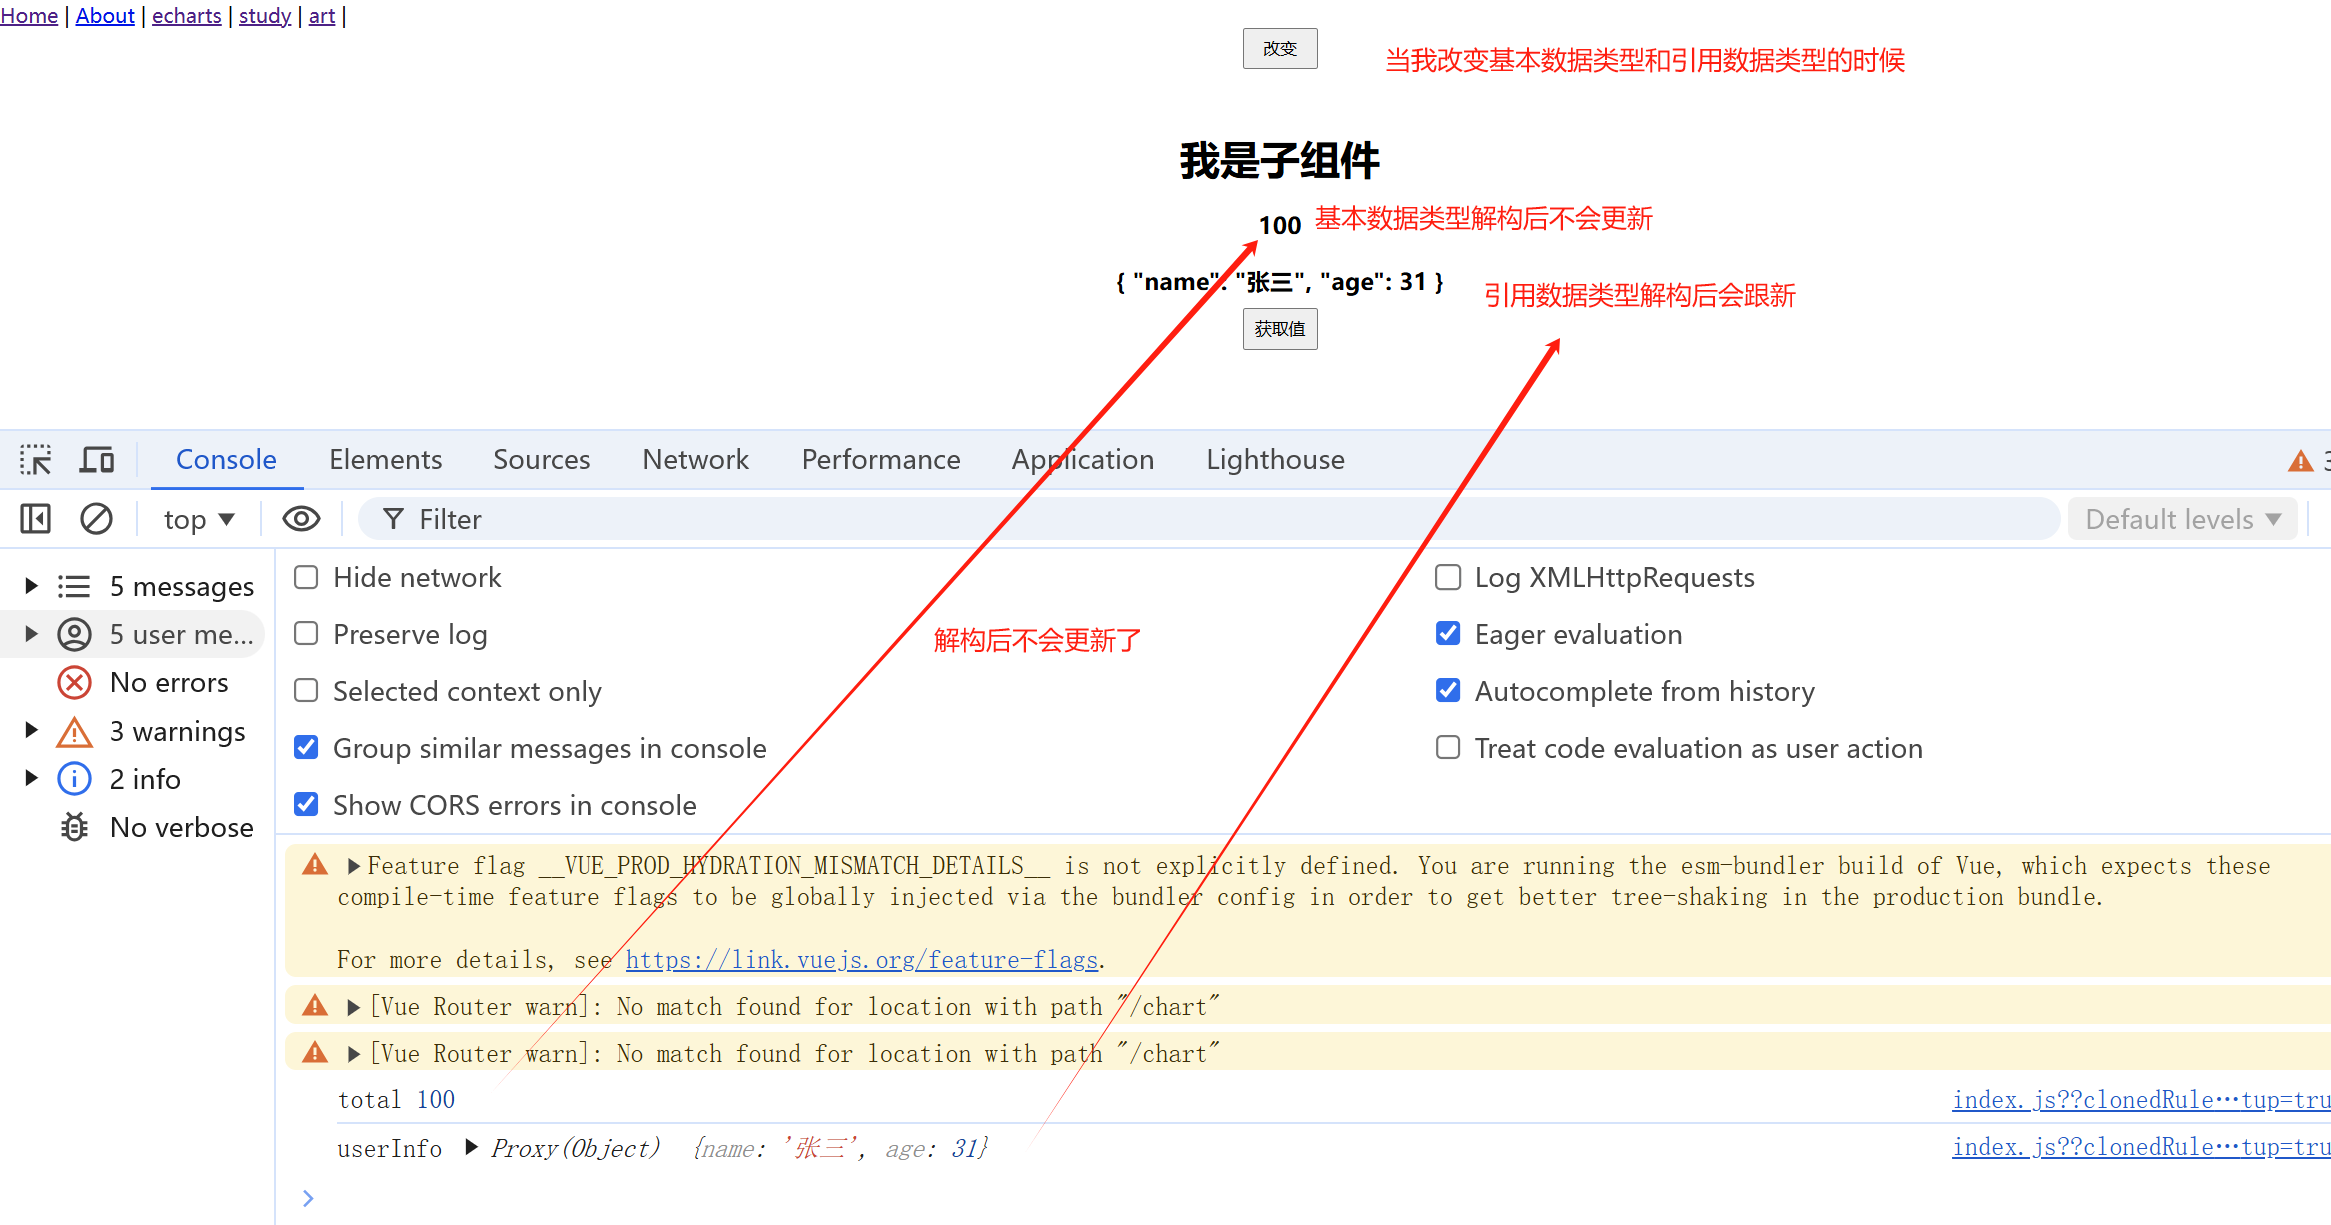
Task: Enable the Preserve log checkbox
Action: pyautogui.click(x=305, y=633)
